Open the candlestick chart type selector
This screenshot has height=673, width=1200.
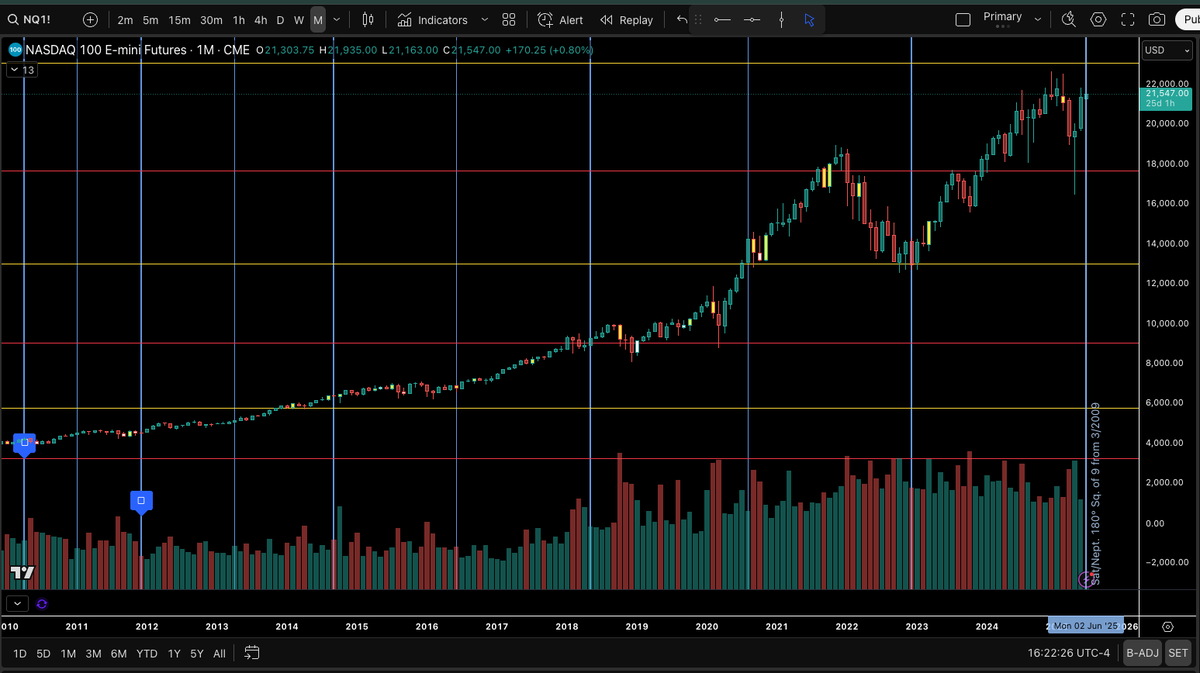pyautogui.click(x=367, y=20)
